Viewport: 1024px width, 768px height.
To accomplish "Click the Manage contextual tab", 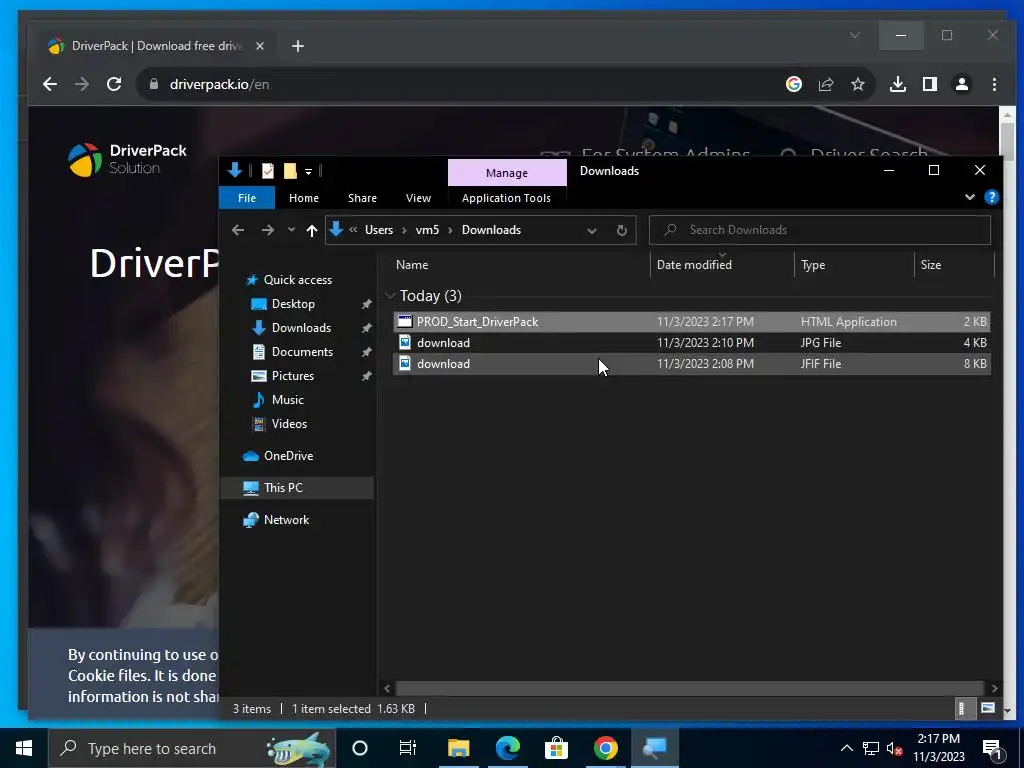I will (x=507, y=173).
